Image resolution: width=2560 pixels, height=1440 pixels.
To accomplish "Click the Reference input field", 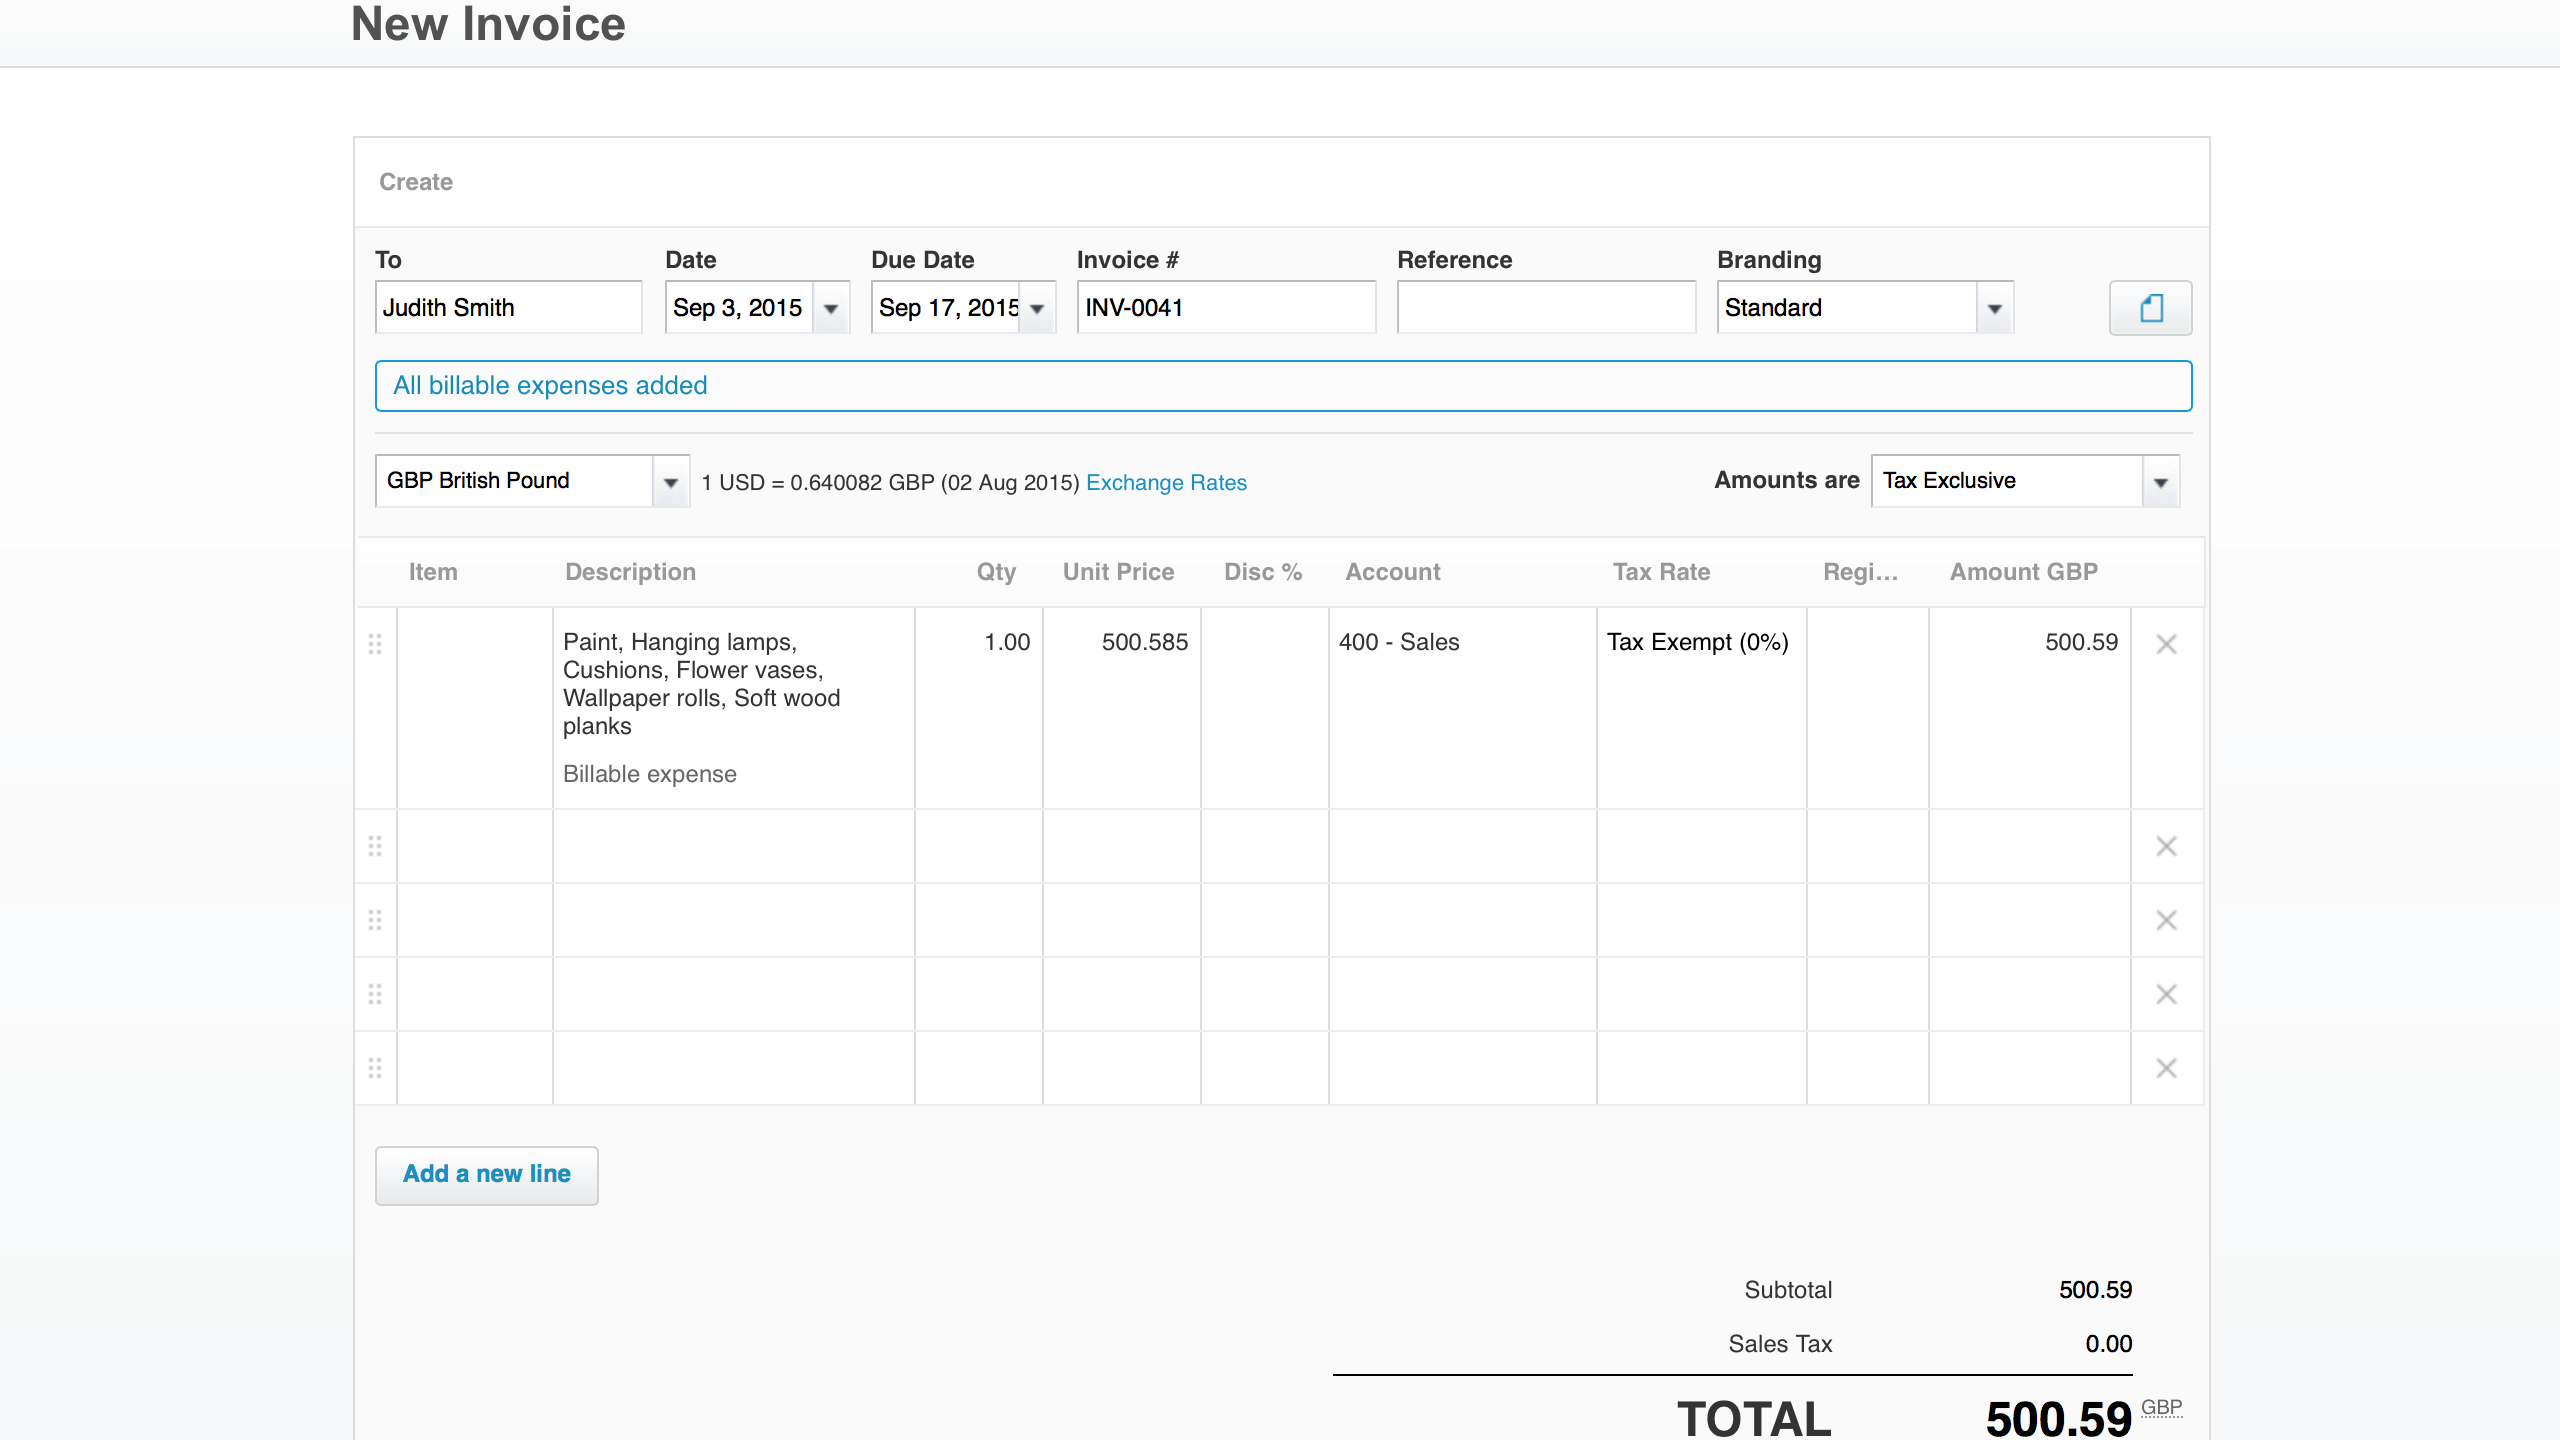I will (1544, 308).
